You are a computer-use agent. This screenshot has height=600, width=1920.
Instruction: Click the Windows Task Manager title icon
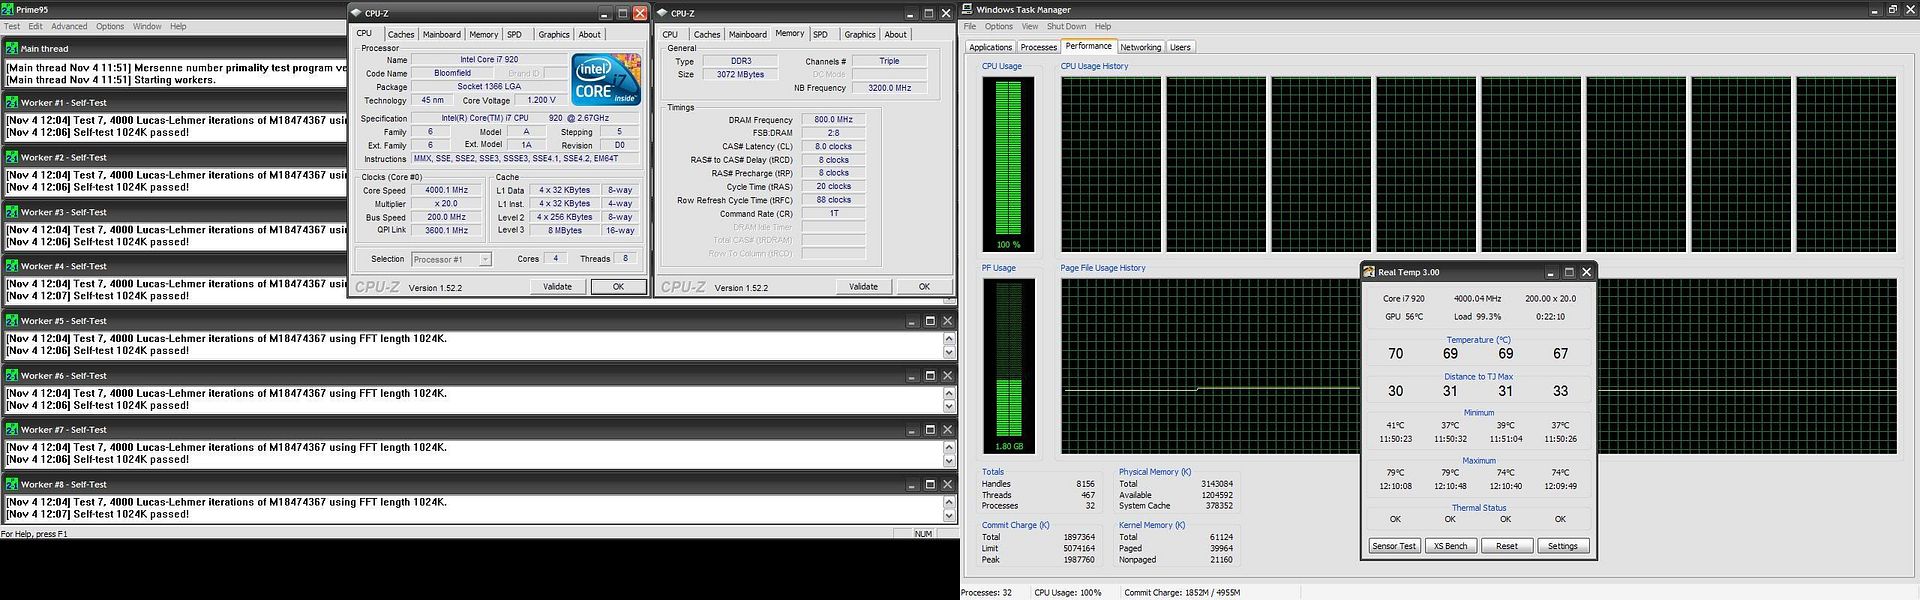(x=968, y=9)
